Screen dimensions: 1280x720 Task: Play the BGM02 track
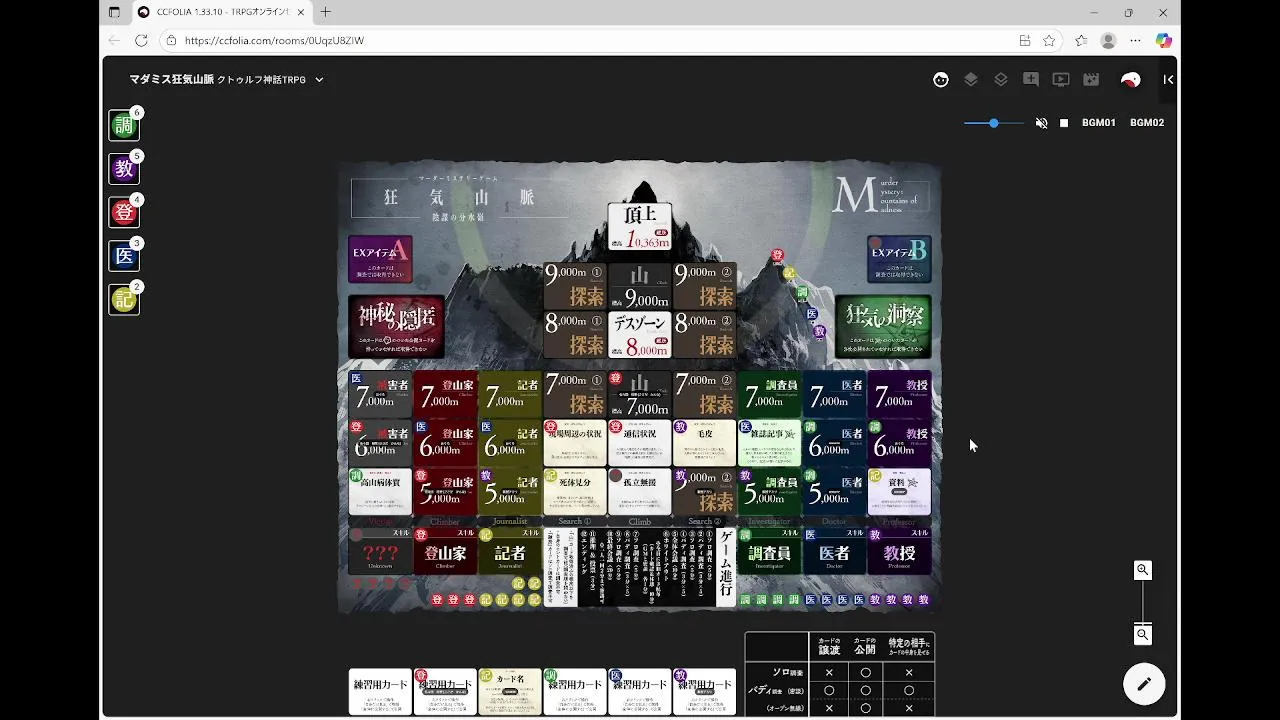[1147, 123]
